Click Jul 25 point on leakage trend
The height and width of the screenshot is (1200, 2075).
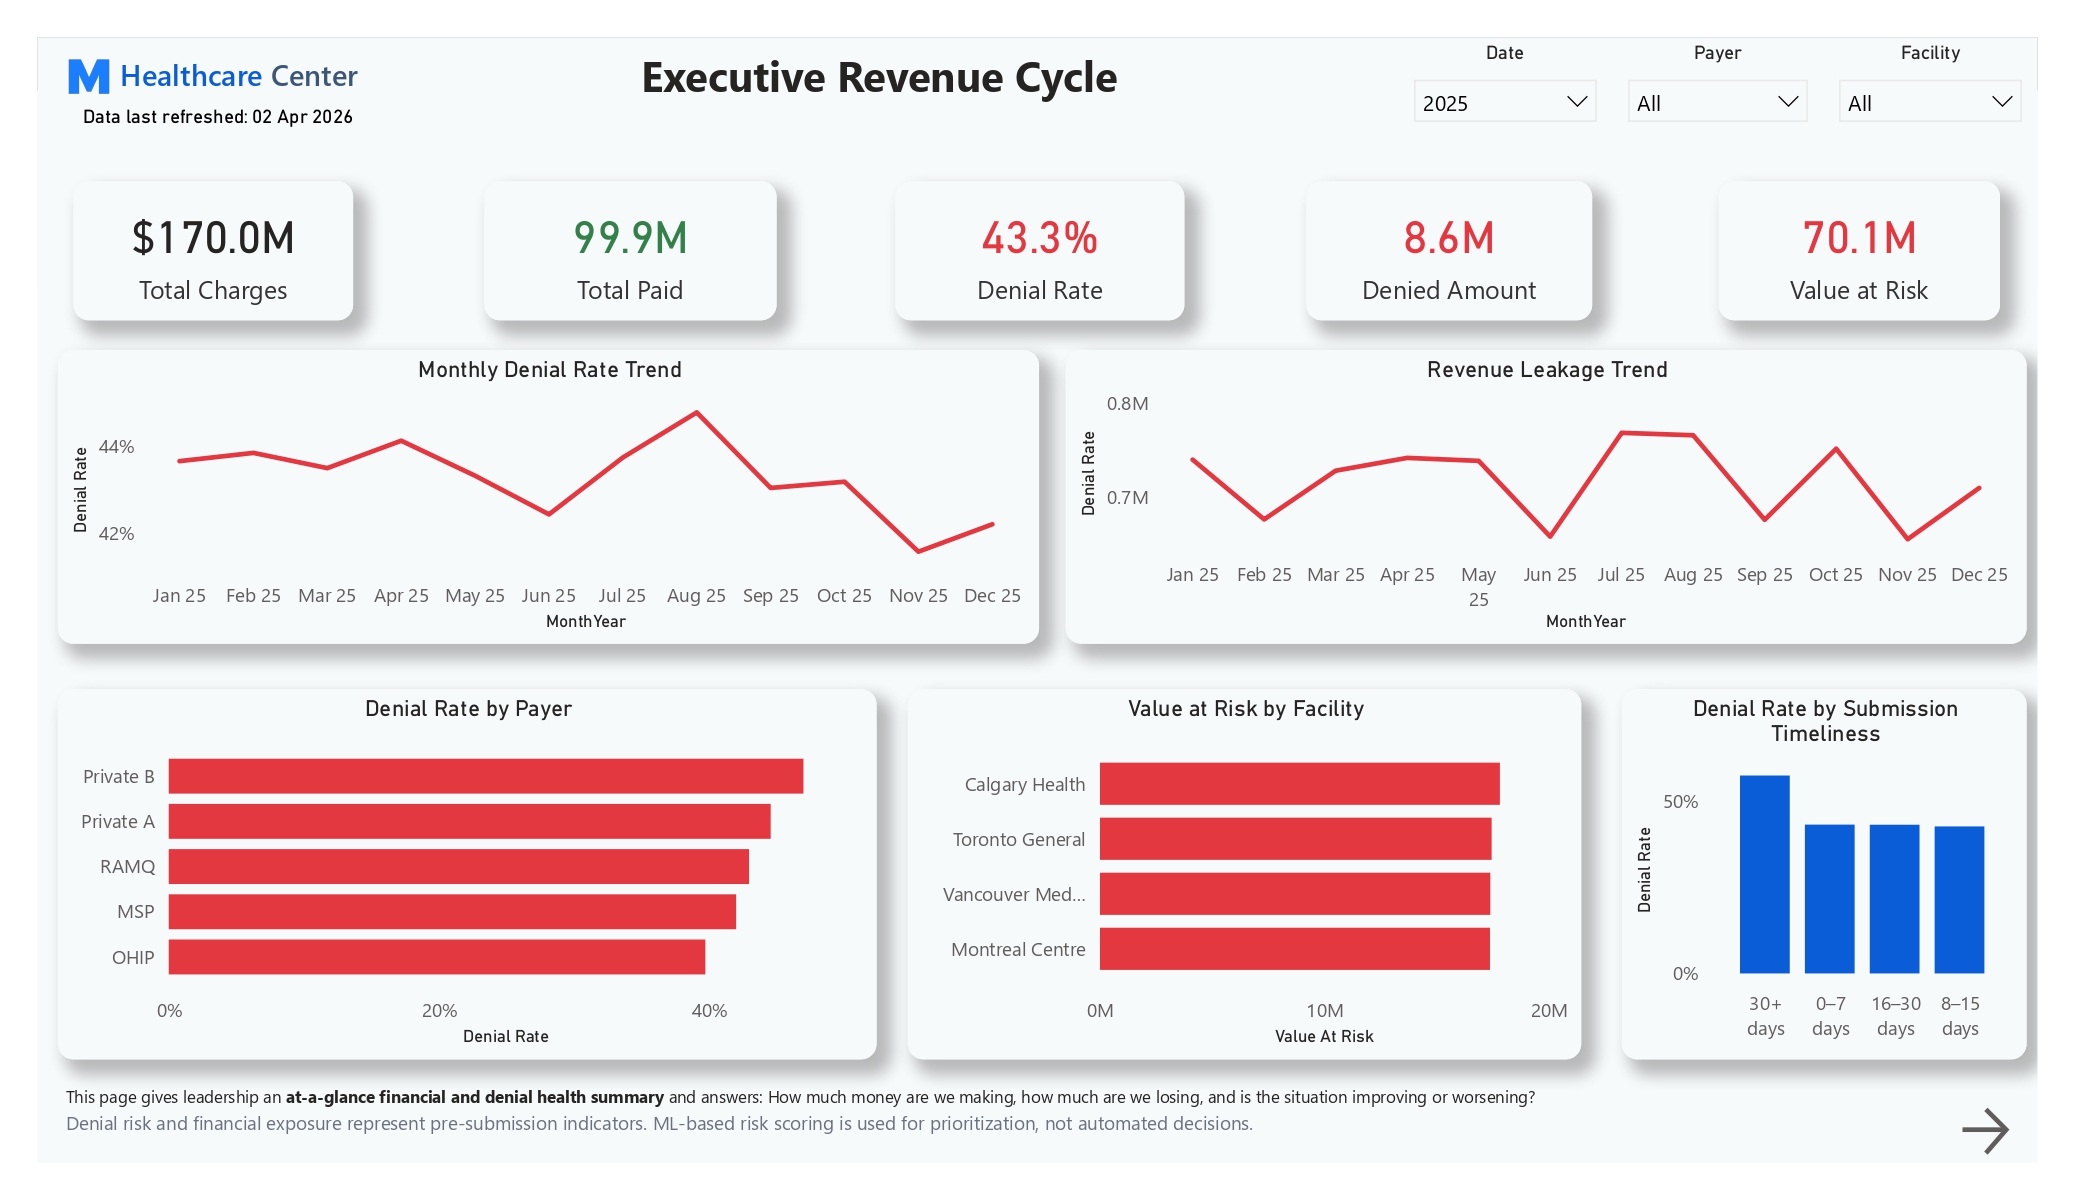tap(1621, 433)
